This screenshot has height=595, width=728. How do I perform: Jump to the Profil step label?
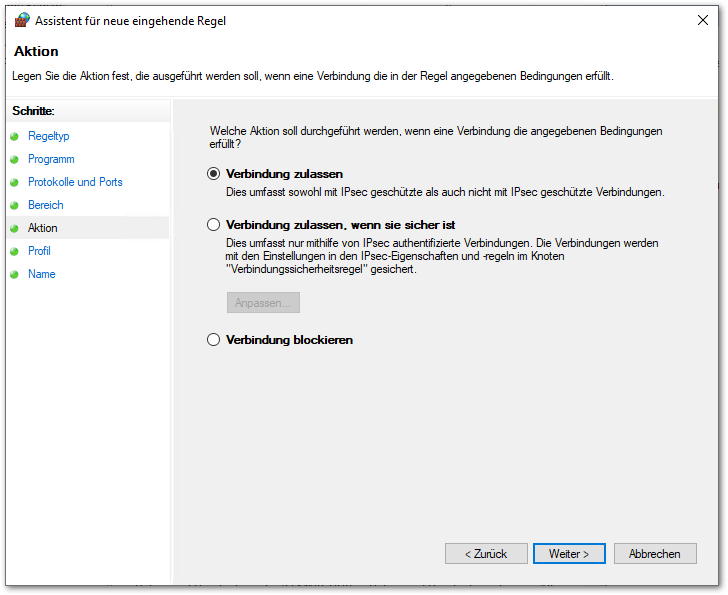[x=39, y=251]
